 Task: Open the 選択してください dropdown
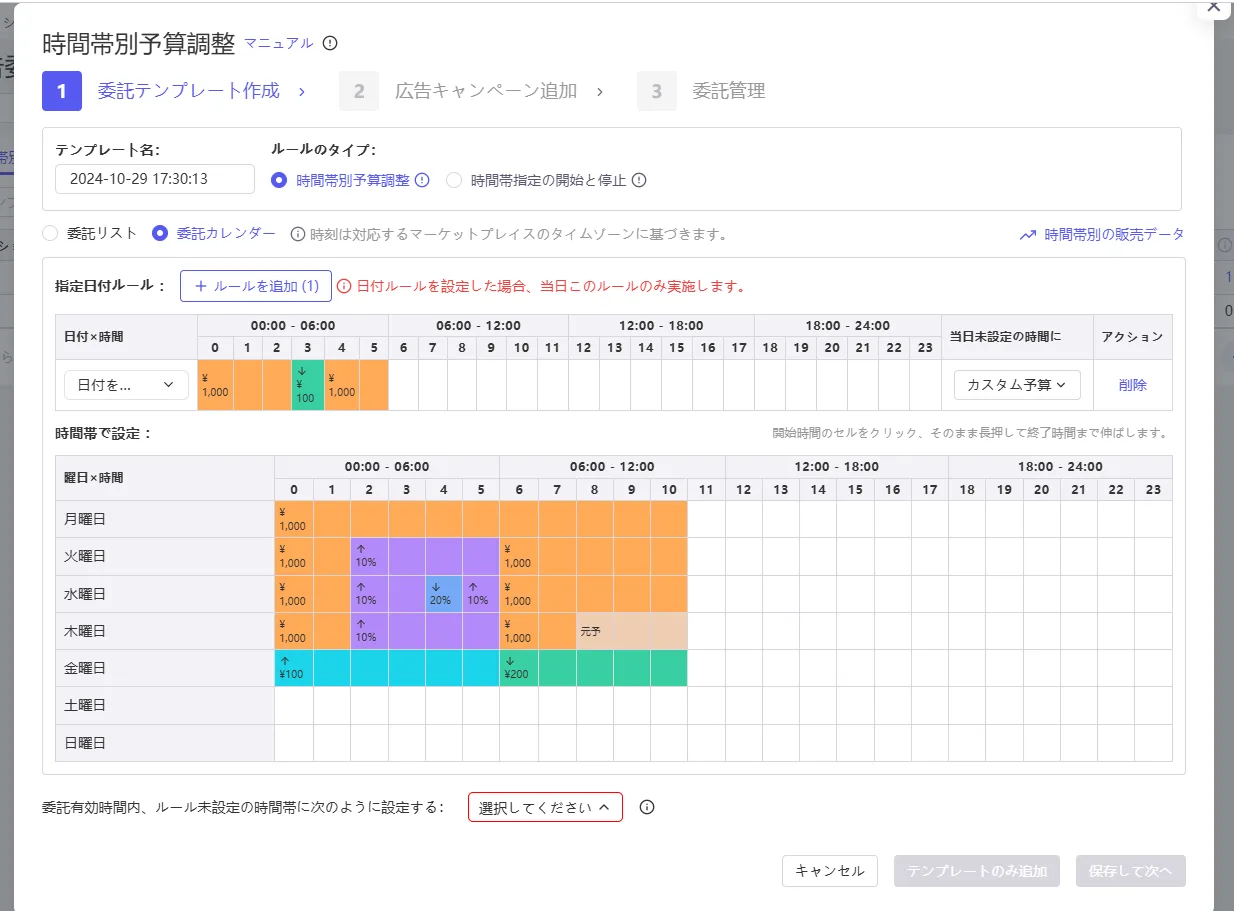click(545, 807)
